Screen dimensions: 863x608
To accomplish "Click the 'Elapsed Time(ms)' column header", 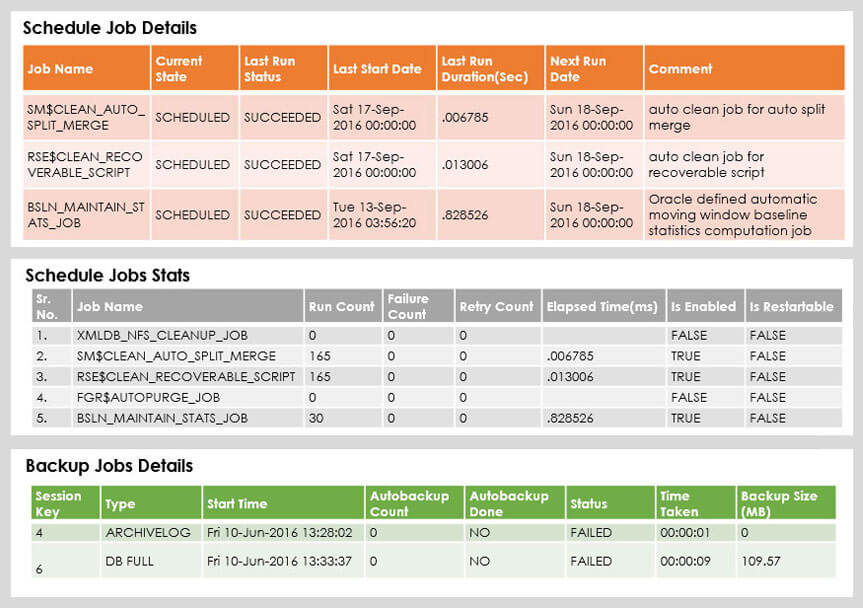I will tap(602, 306).
